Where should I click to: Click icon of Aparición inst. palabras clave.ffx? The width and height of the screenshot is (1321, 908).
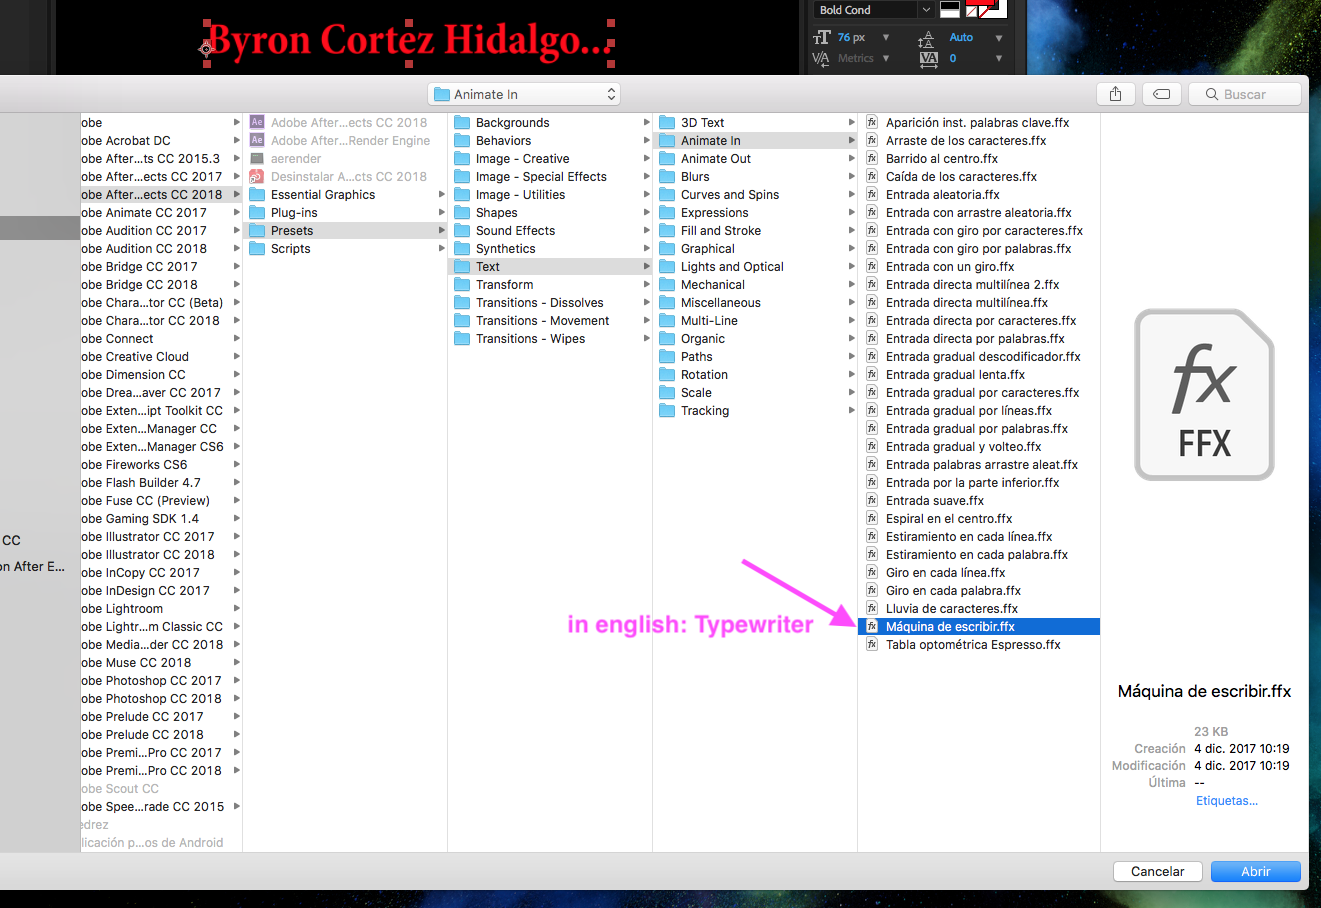[x=872, y=123]
